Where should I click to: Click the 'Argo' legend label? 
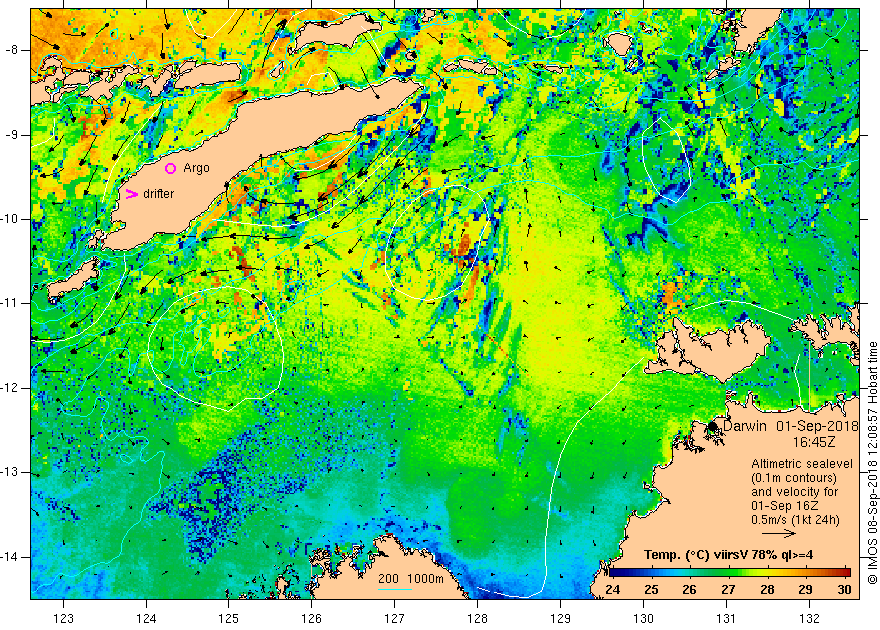[196, 168]
